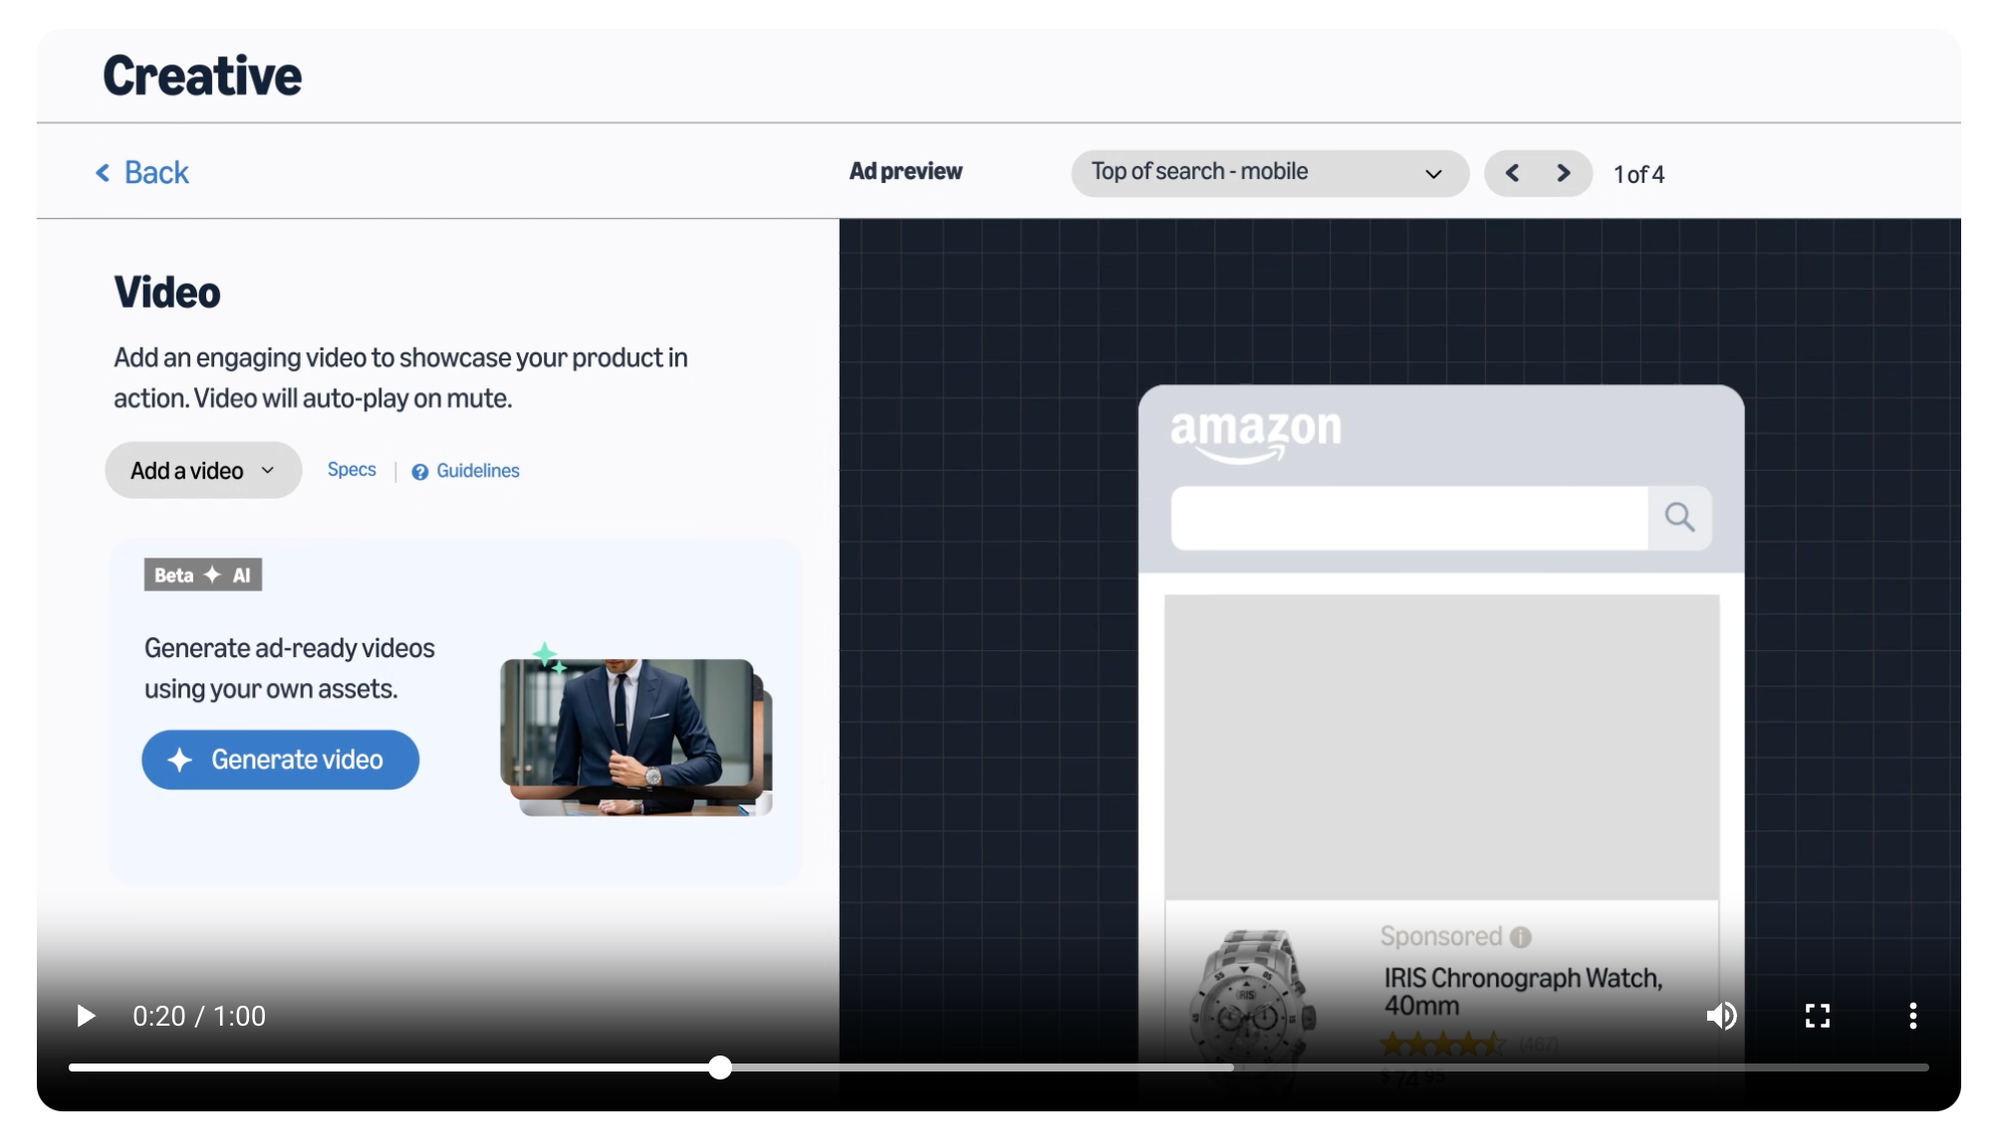Play the video
2000x1135 pixels.
[86, 1016]
